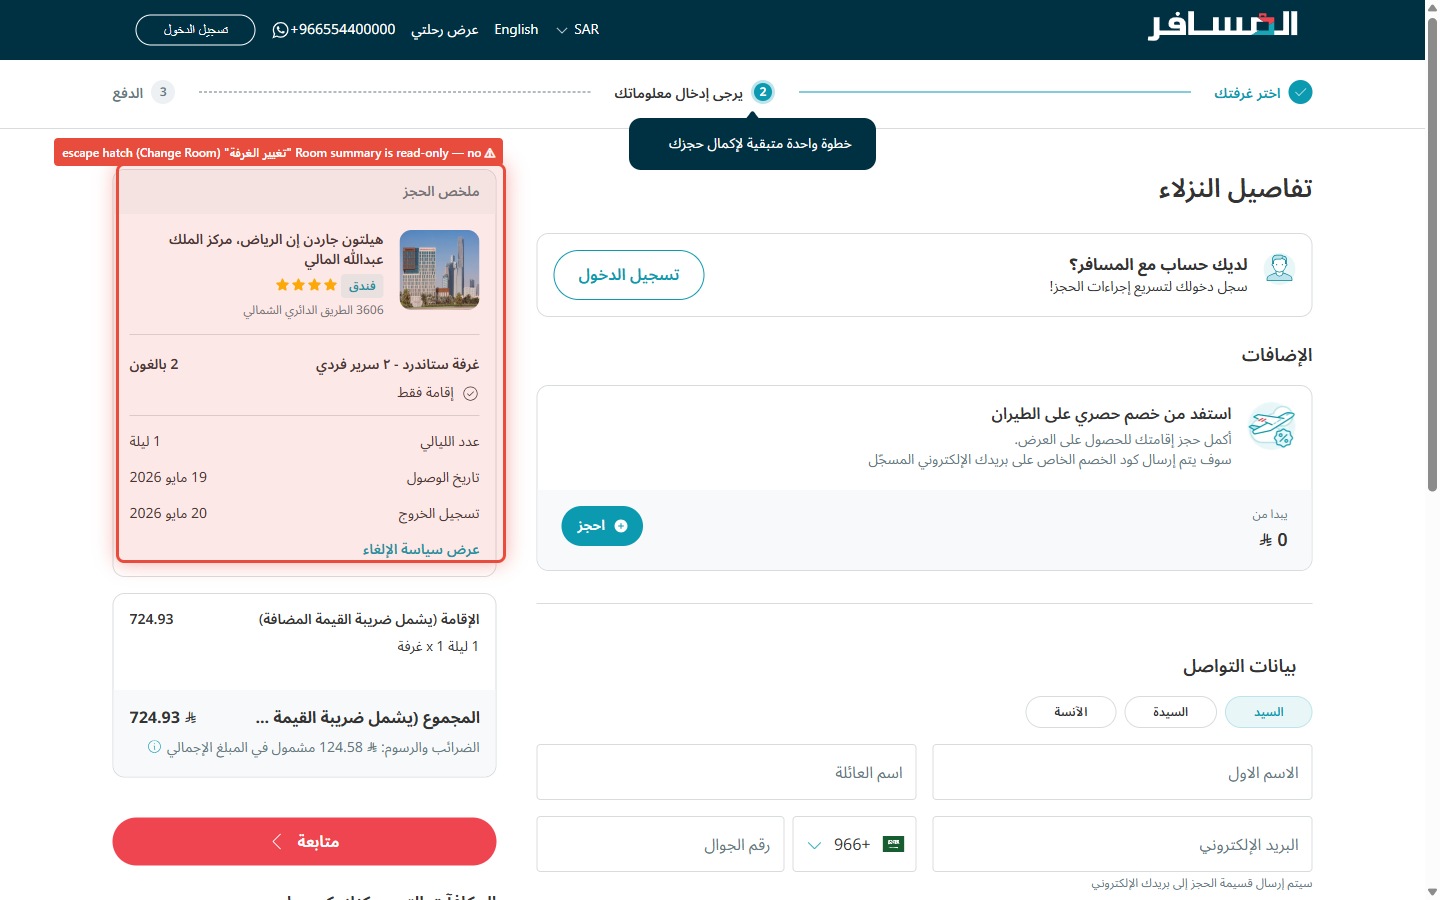Click the user avatar icon in the account card
The height and width of the screenshot is (900, 1440).
tap(1280, 268)
